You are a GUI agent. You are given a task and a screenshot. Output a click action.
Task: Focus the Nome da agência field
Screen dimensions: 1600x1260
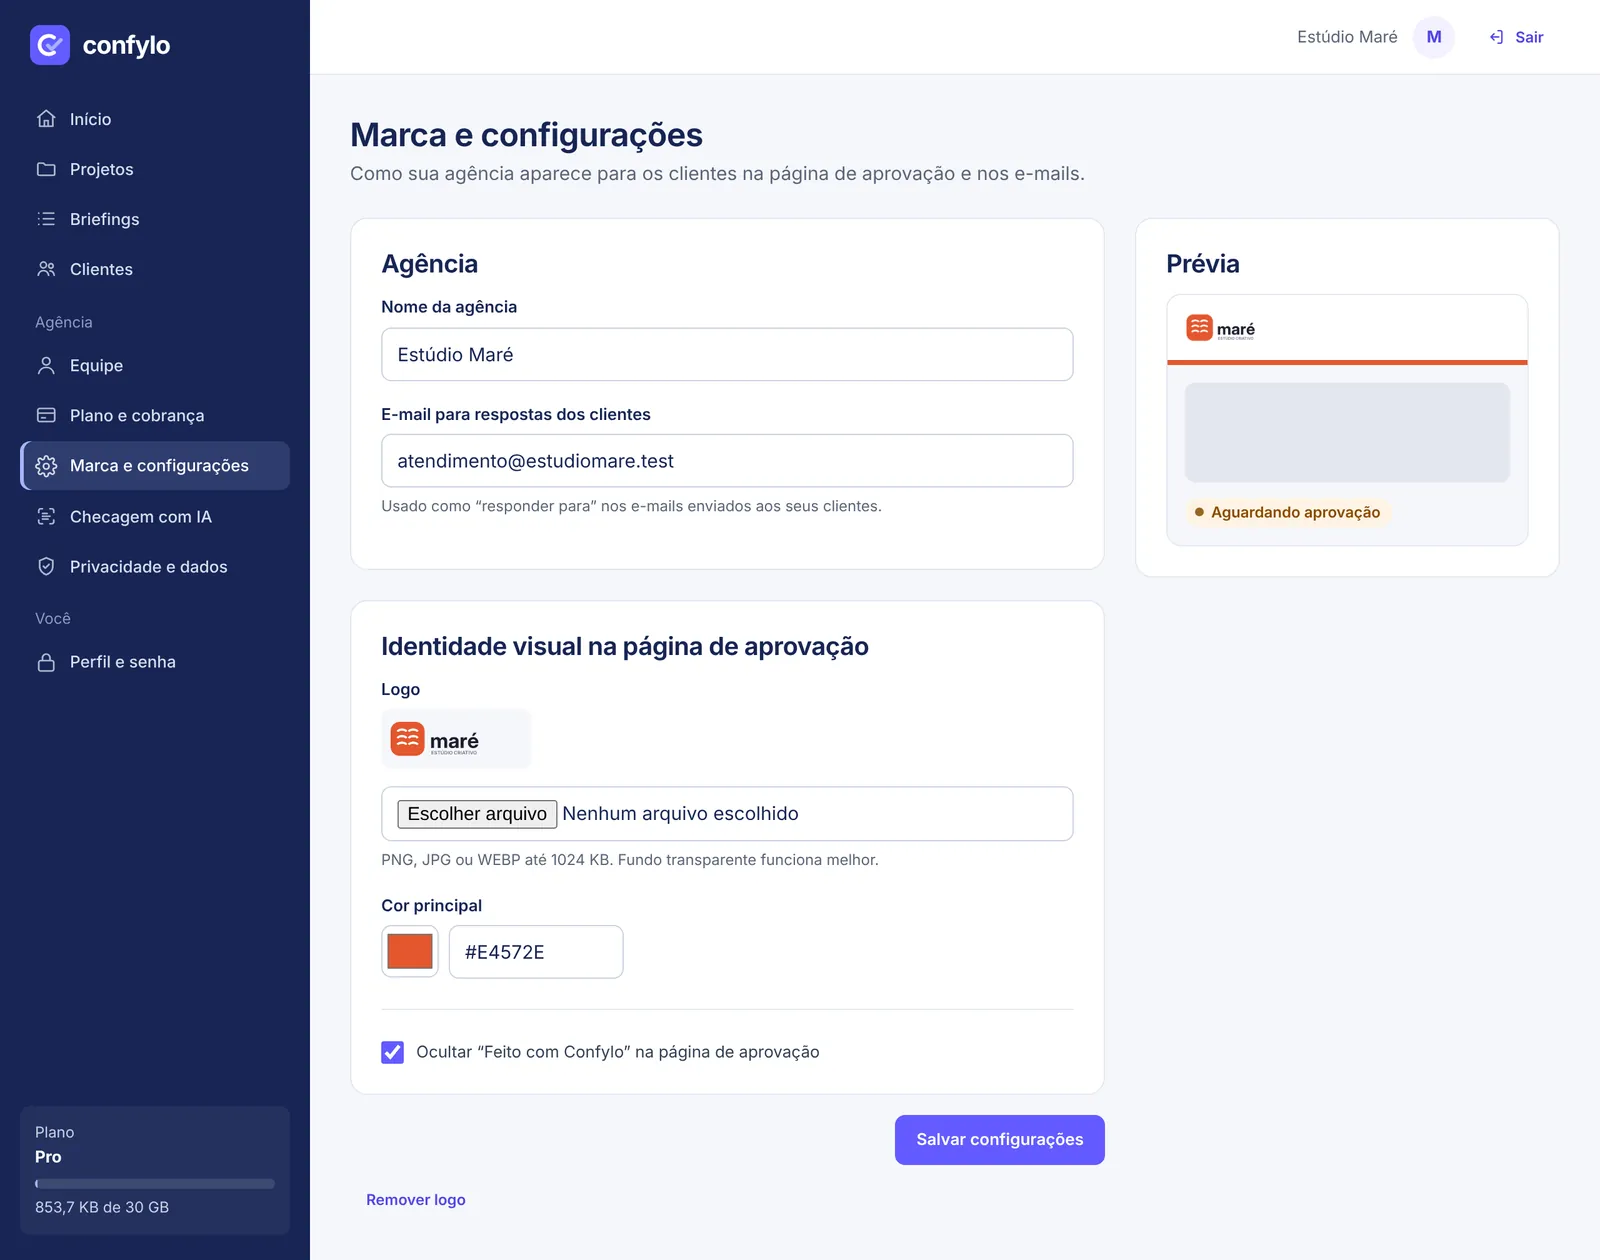tap(727, 354)
